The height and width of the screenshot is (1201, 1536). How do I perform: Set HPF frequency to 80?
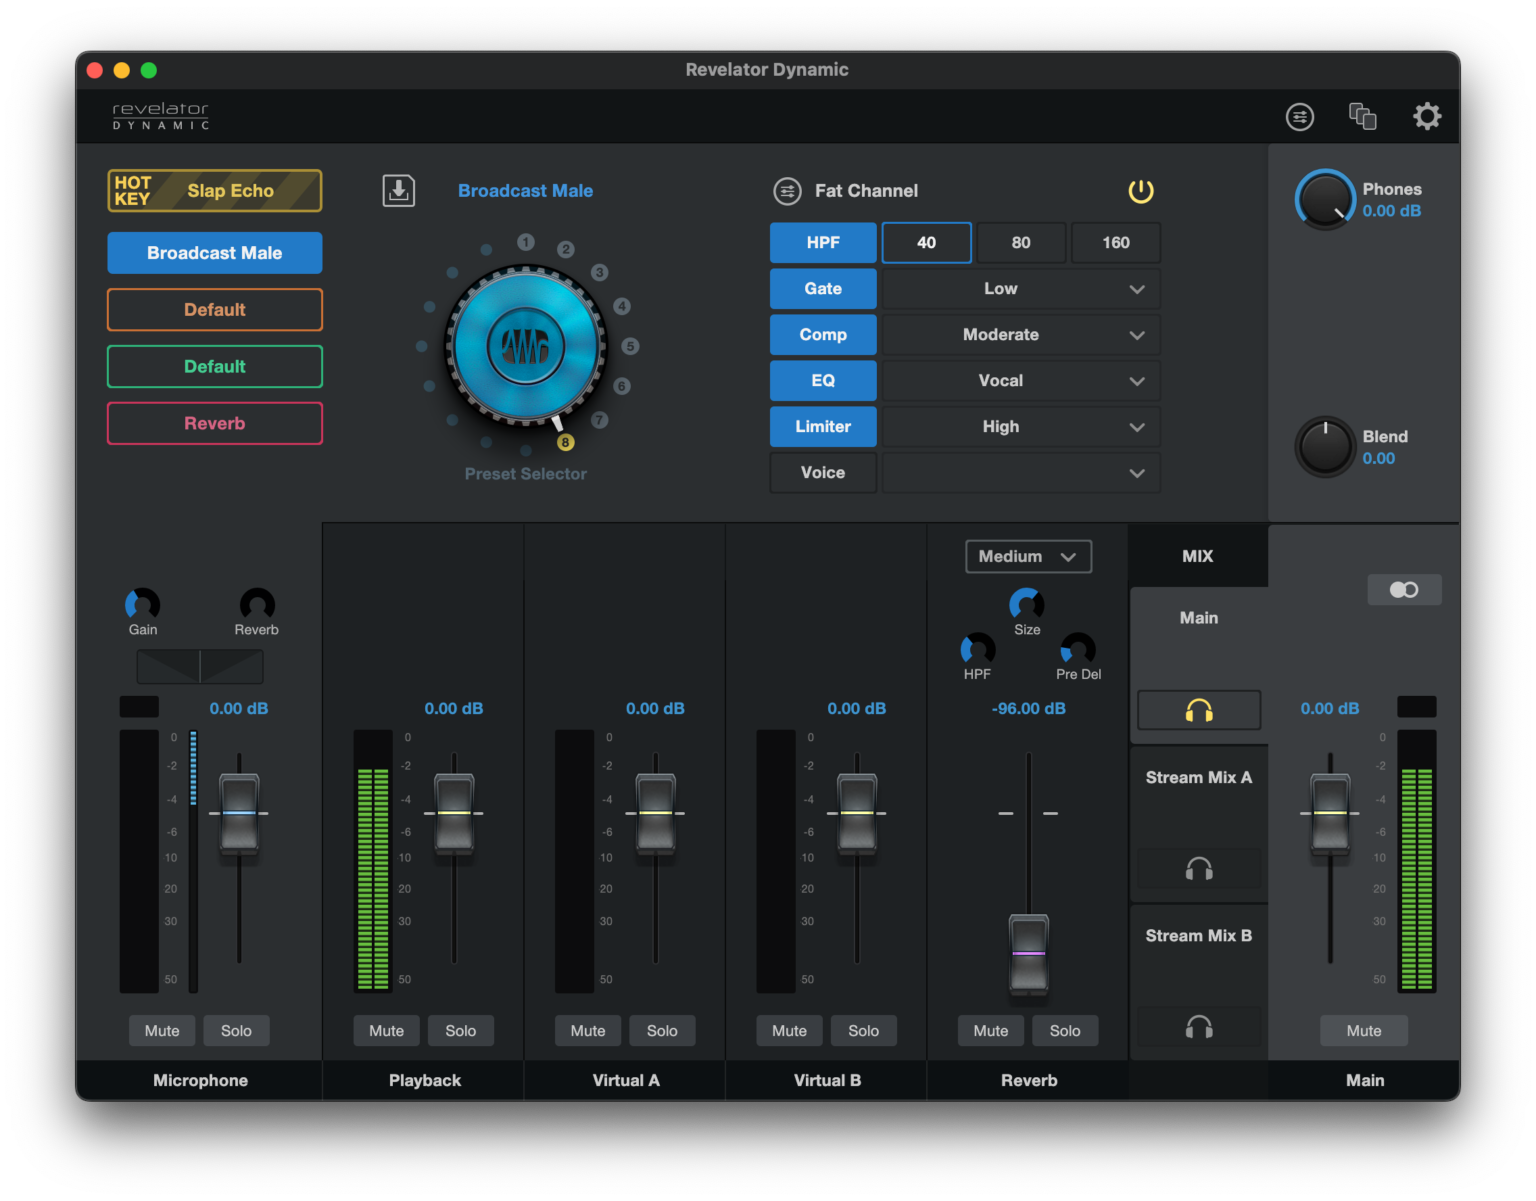point(1021,243)
